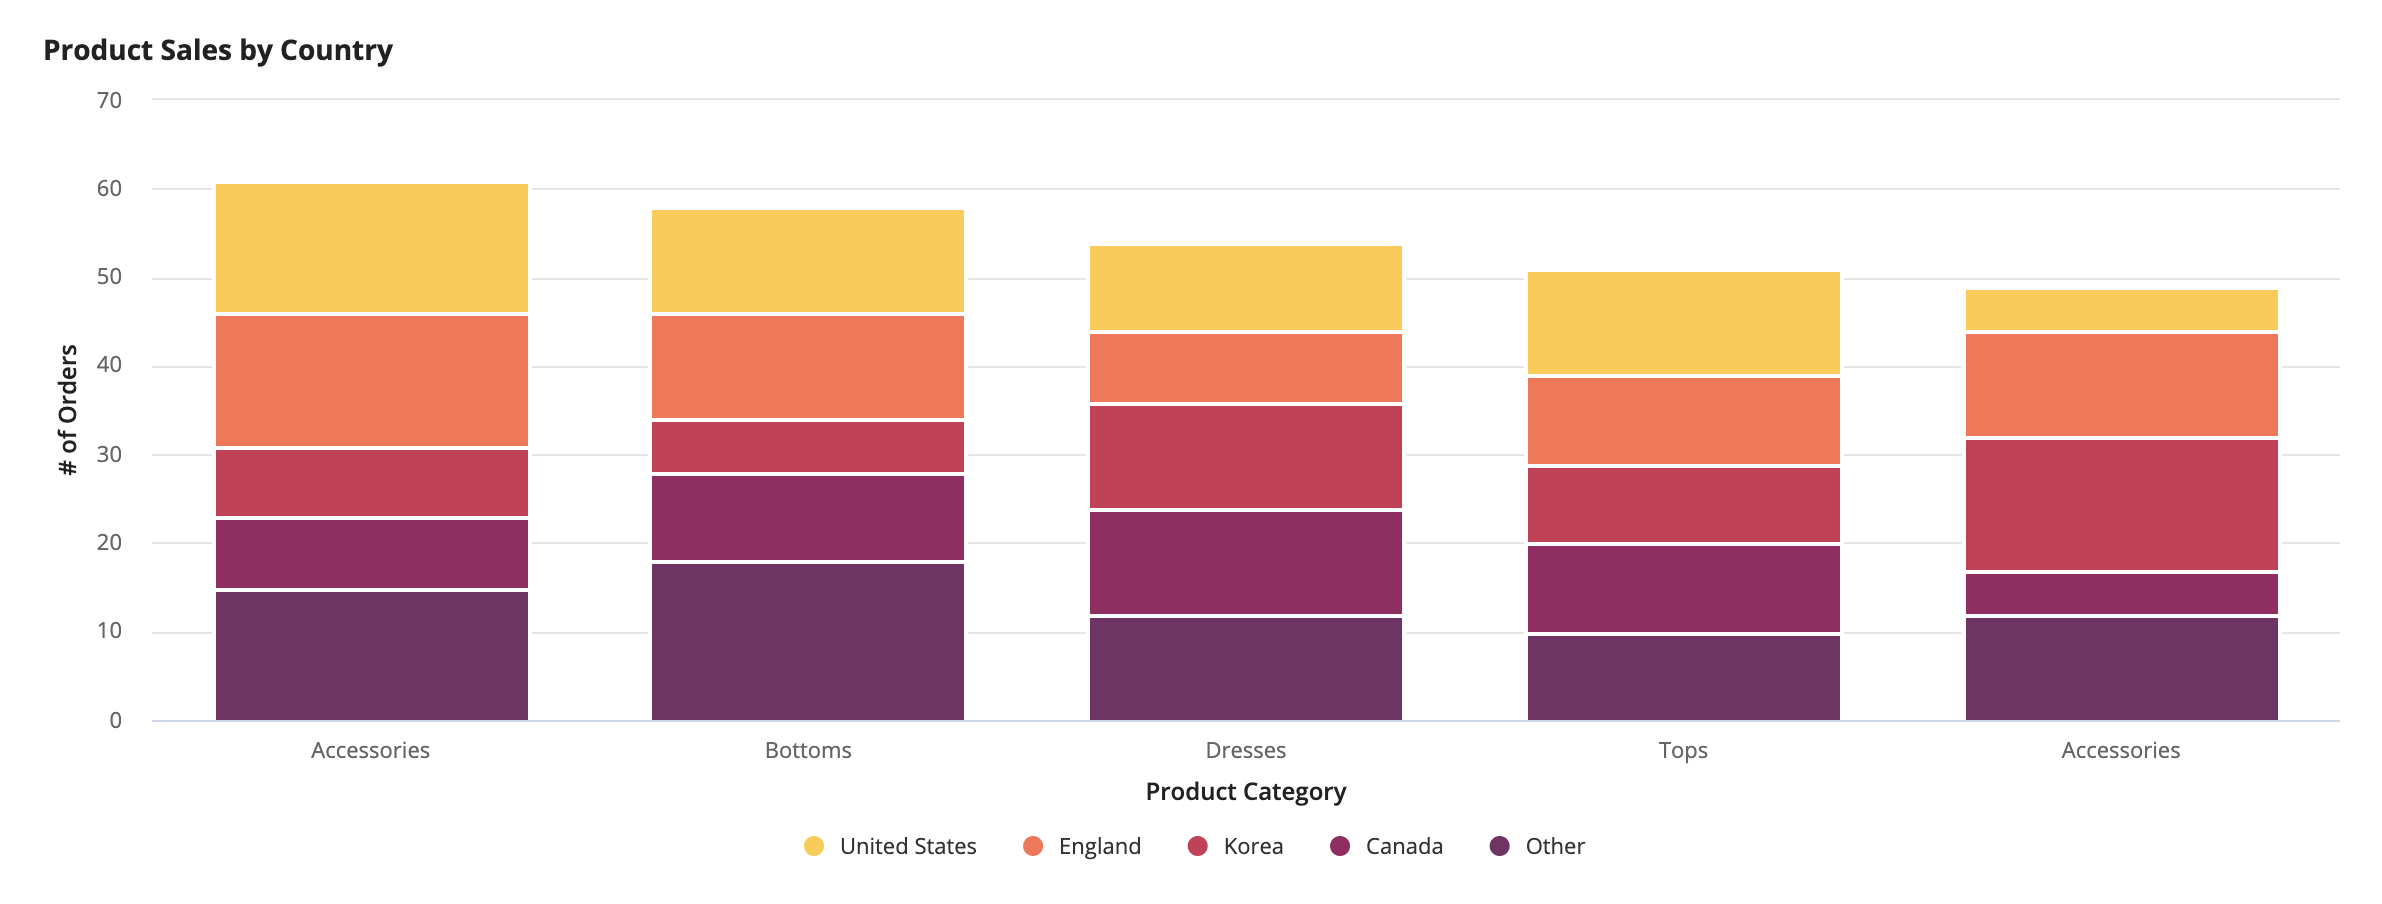The width and height of the screenshot is (2382, 904).
Task: Select the Korea segment in Dresses bar
Action: pos(1246,457)
